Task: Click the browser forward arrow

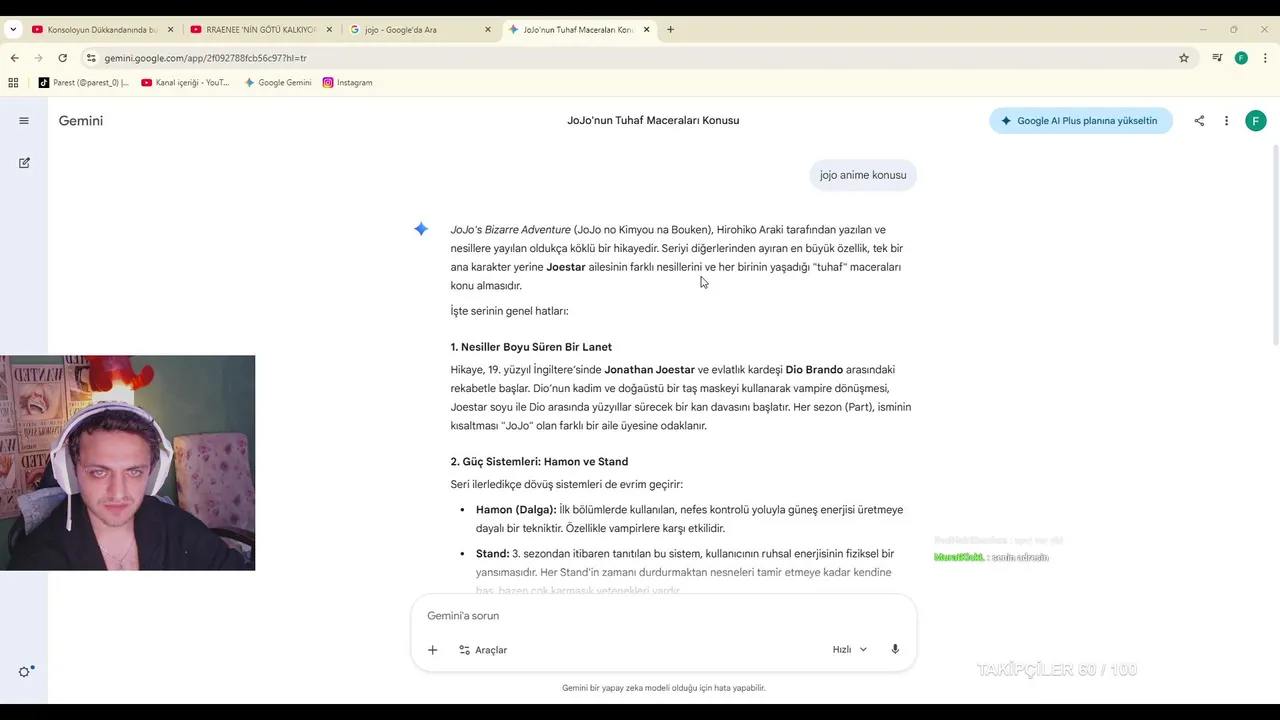Action: [x=38, y=58]
